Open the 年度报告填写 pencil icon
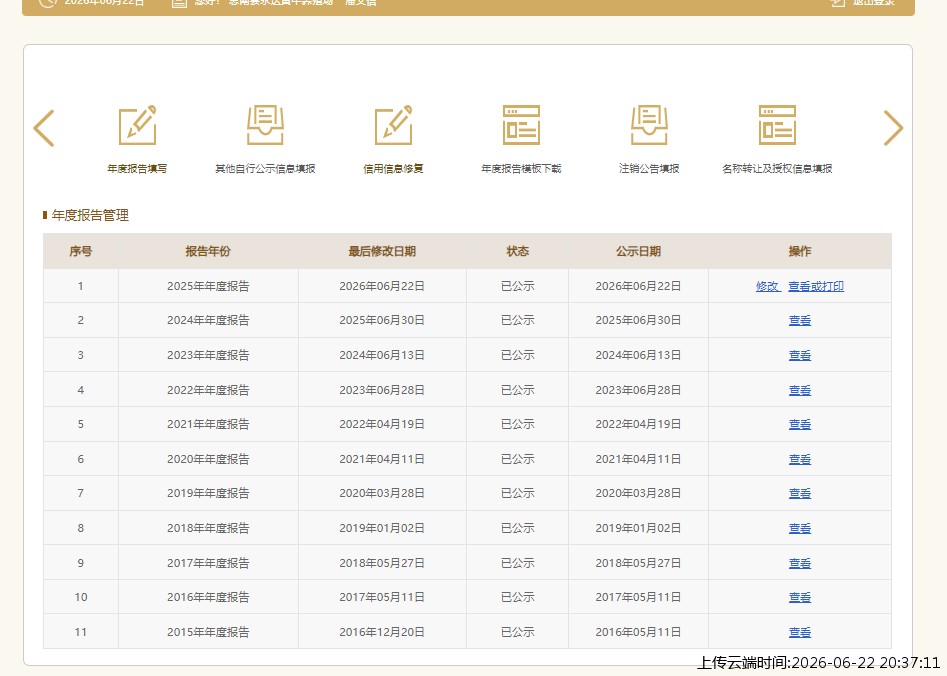947x676 pixels. tap(137, 125)
